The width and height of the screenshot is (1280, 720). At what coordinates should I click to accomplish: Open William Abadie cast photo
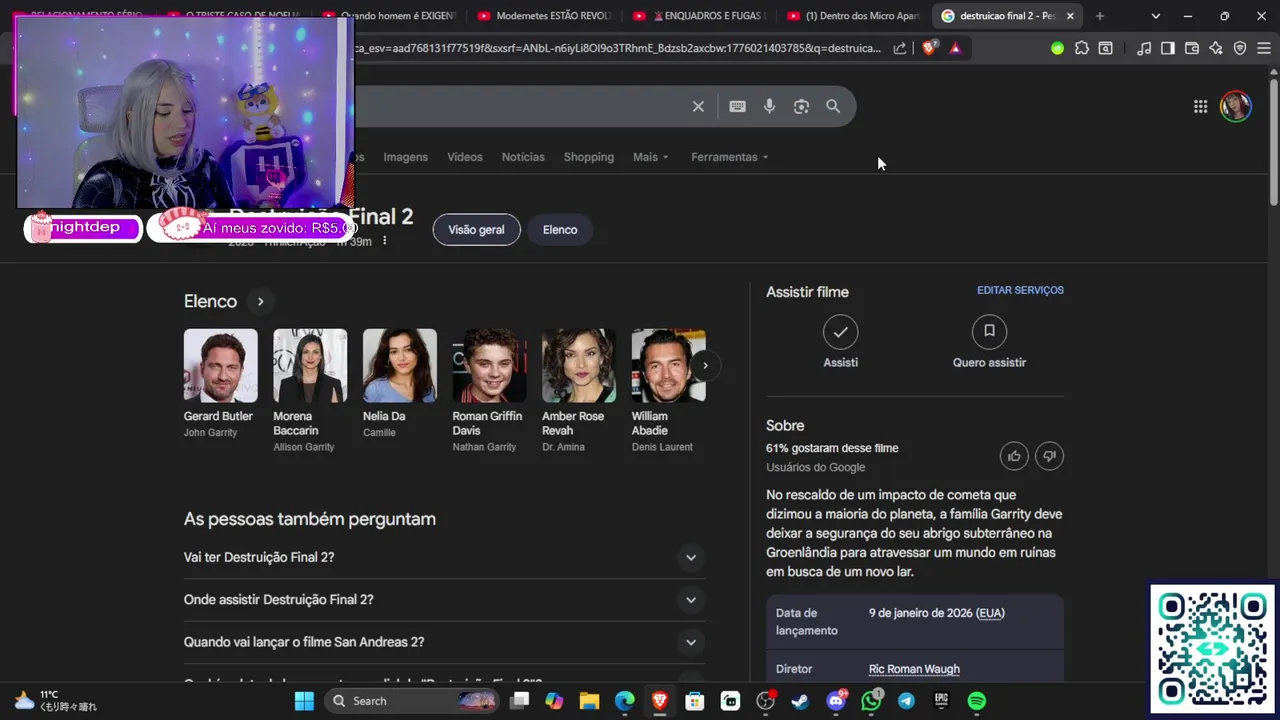click(668, 365)
